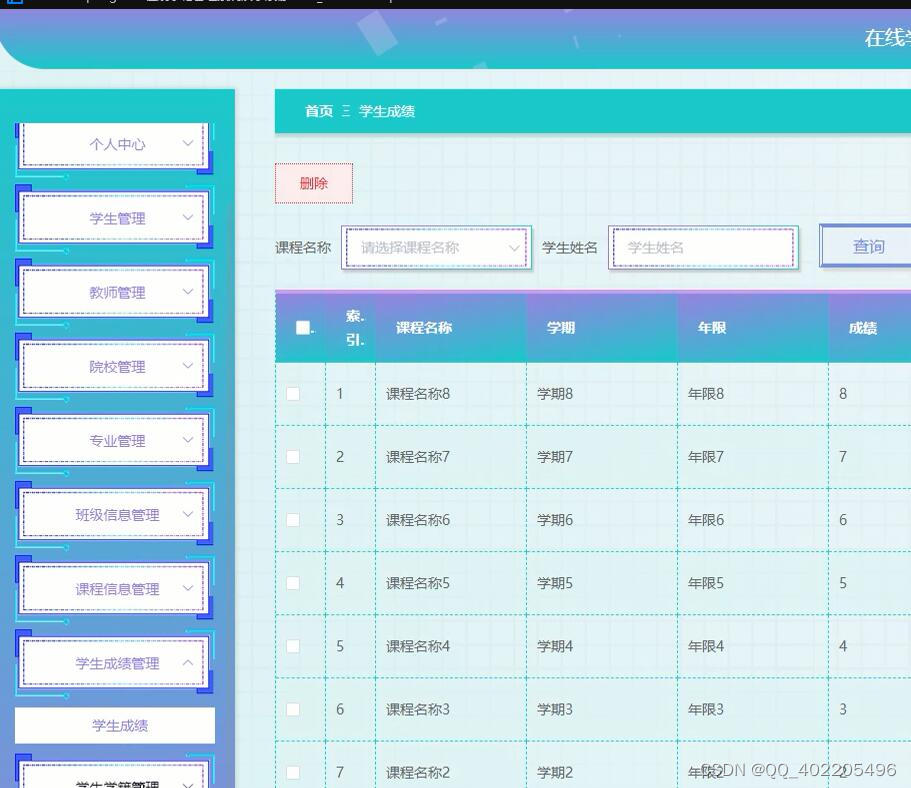Expand the 教师管理 section

(x=112, y=292)
